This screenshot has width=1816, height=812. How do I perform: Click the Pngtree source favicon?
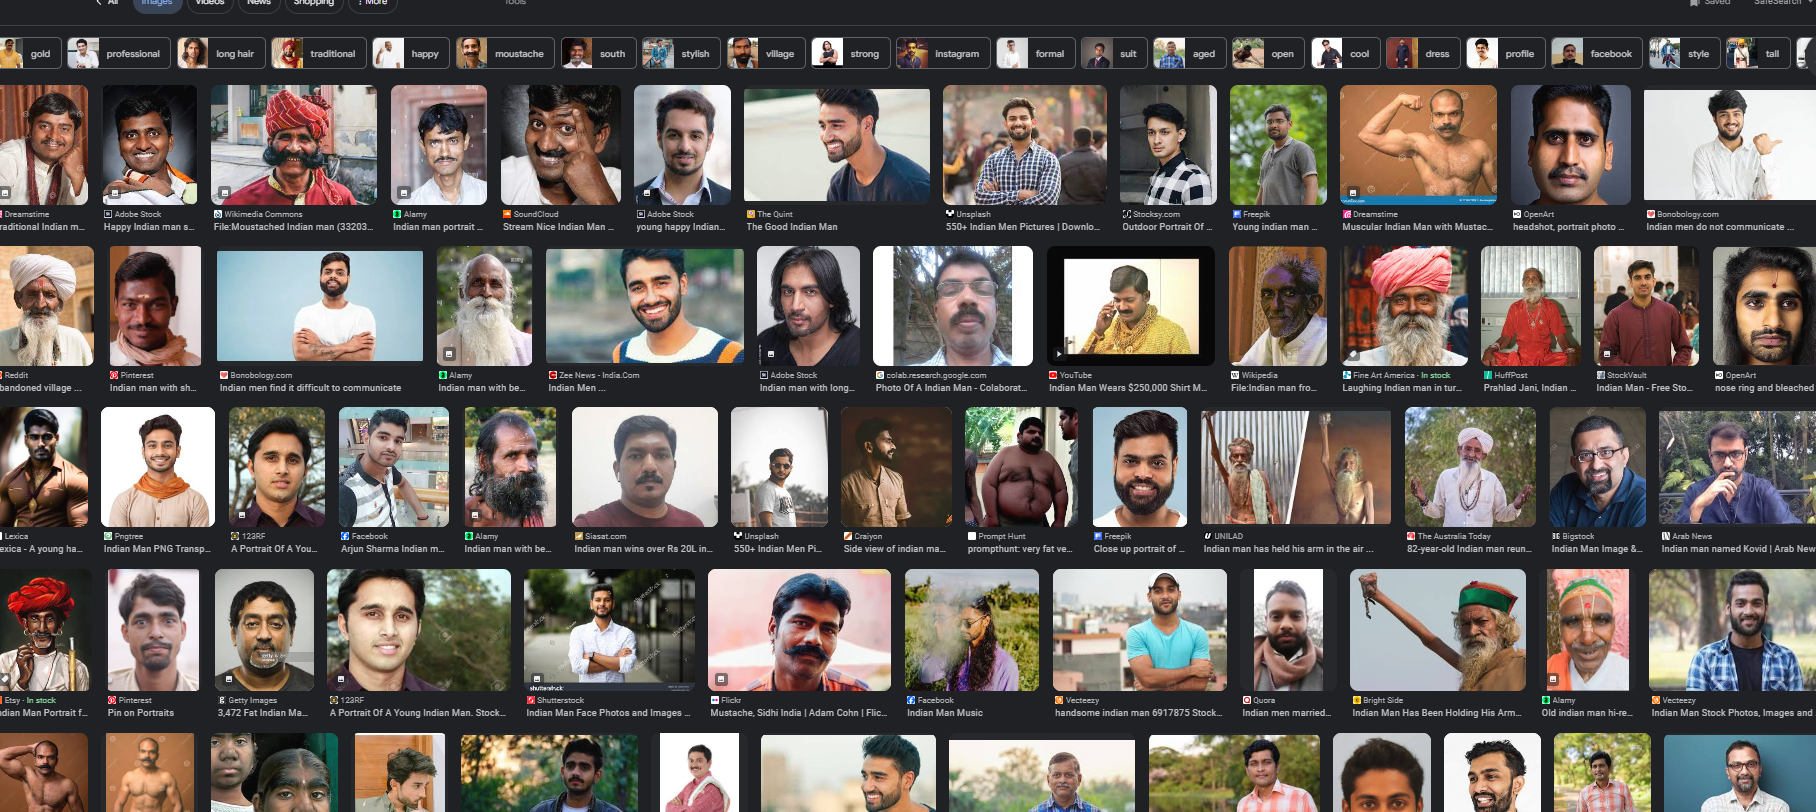(x=108, y=536)
